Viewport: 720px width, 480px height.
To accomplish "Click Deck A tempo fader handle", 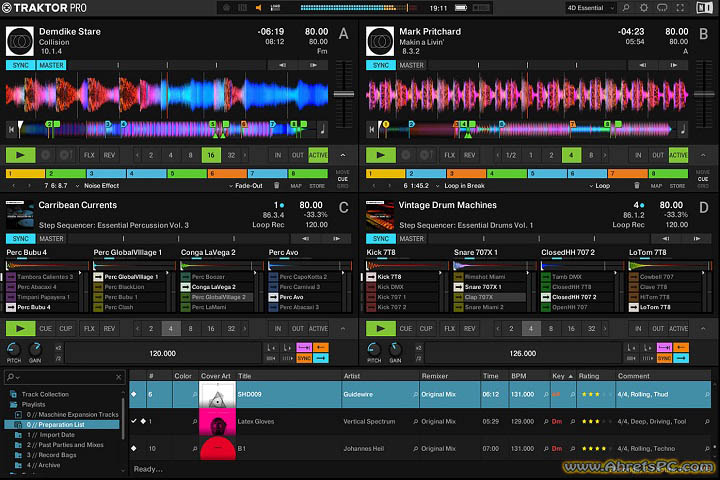I will pyautogui.click(x=343, y=94).
